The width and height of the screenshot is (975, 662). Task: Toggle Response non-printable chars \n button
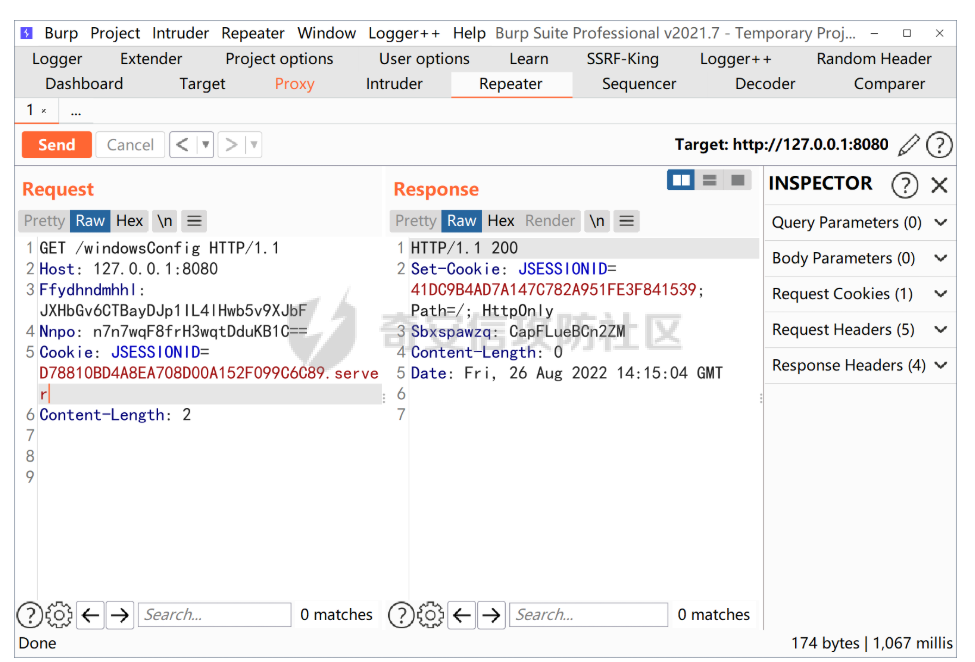[x=597, y=221]
